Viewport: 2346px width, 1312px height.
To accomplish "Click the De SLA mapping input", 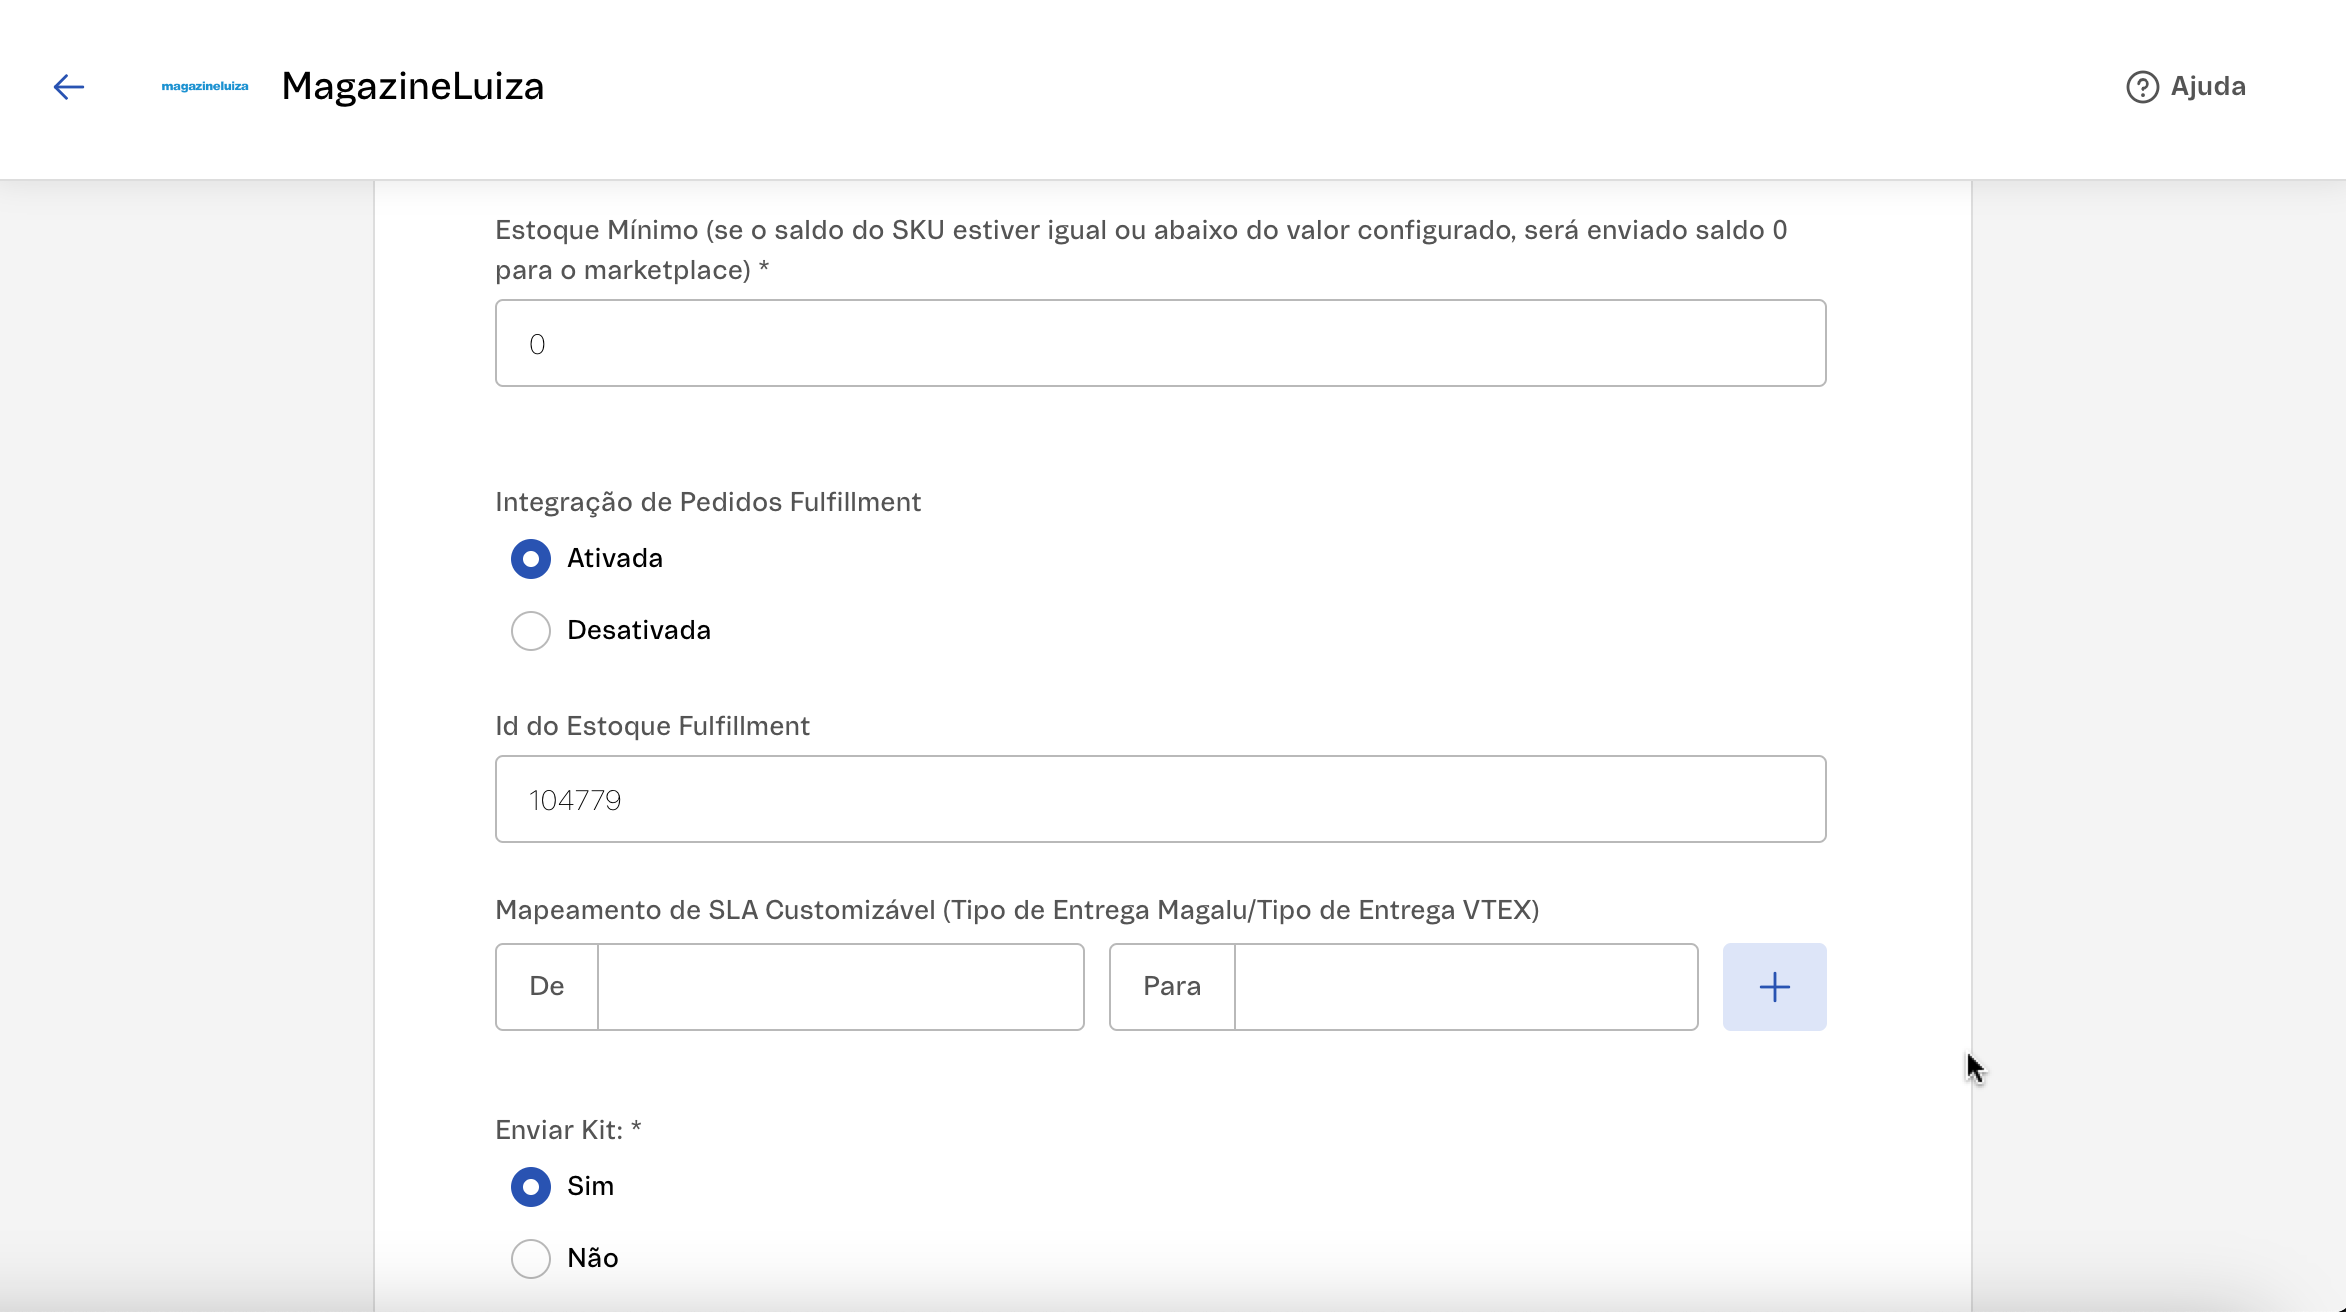I will click(840, 987).
